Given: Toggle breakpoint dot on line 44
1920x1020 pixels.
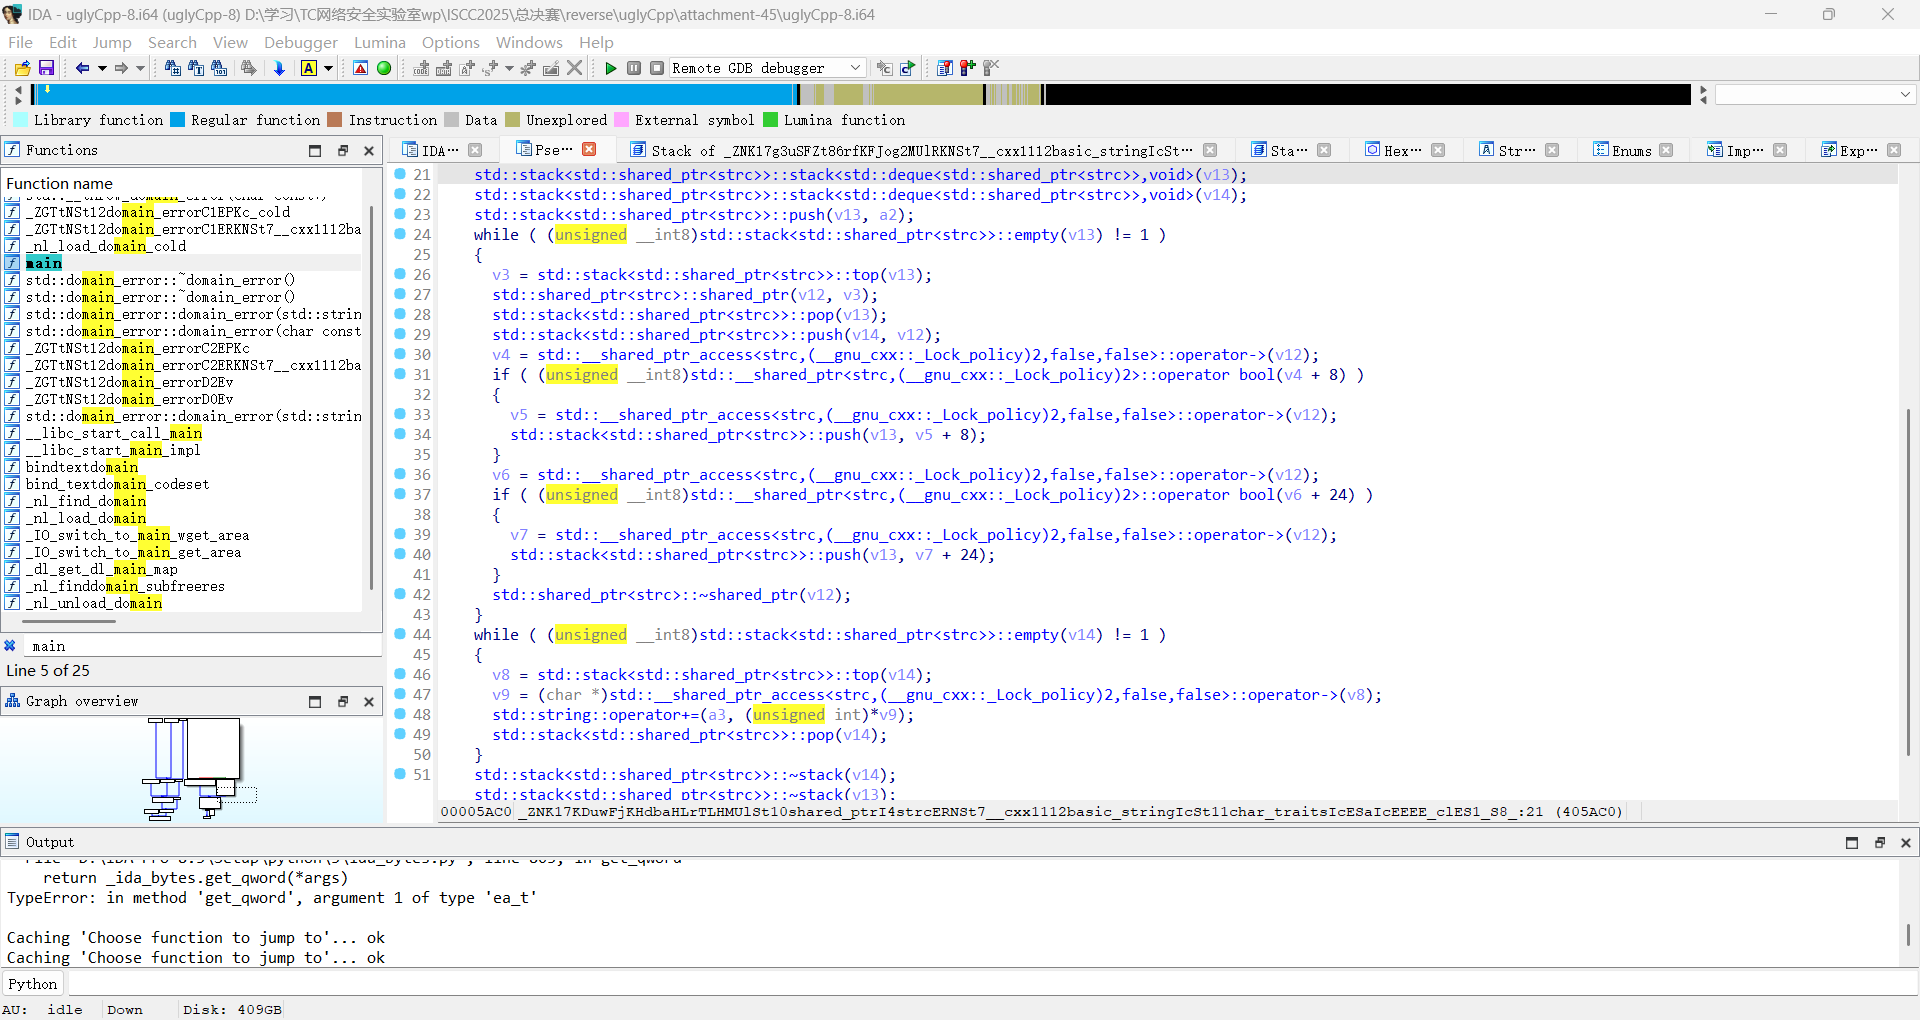Looking at the screenshot, I should tap(400, 634).
